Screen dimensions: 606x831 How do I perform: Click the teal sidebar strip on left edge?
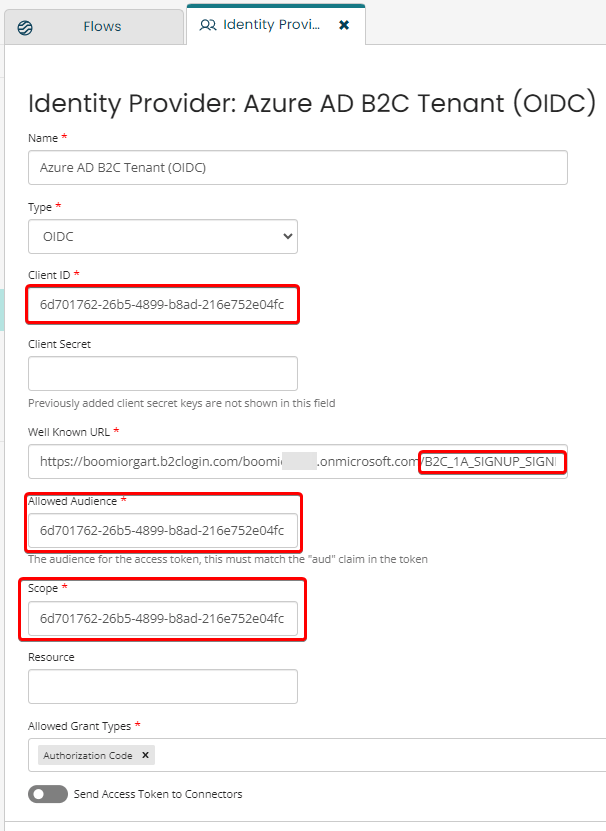click(3, 310)
